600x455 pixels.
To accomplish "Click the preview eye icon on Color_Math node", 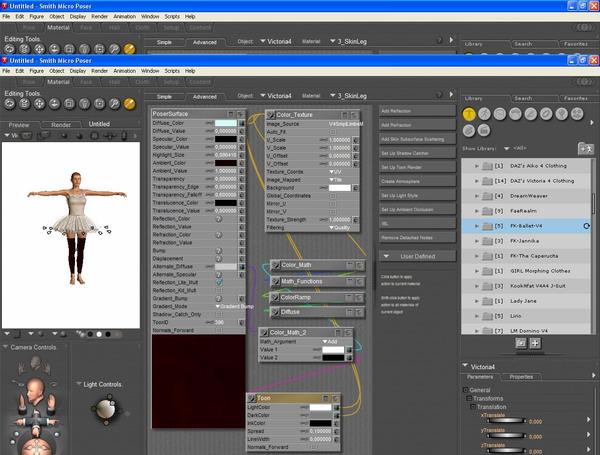I will coord(276,265).
